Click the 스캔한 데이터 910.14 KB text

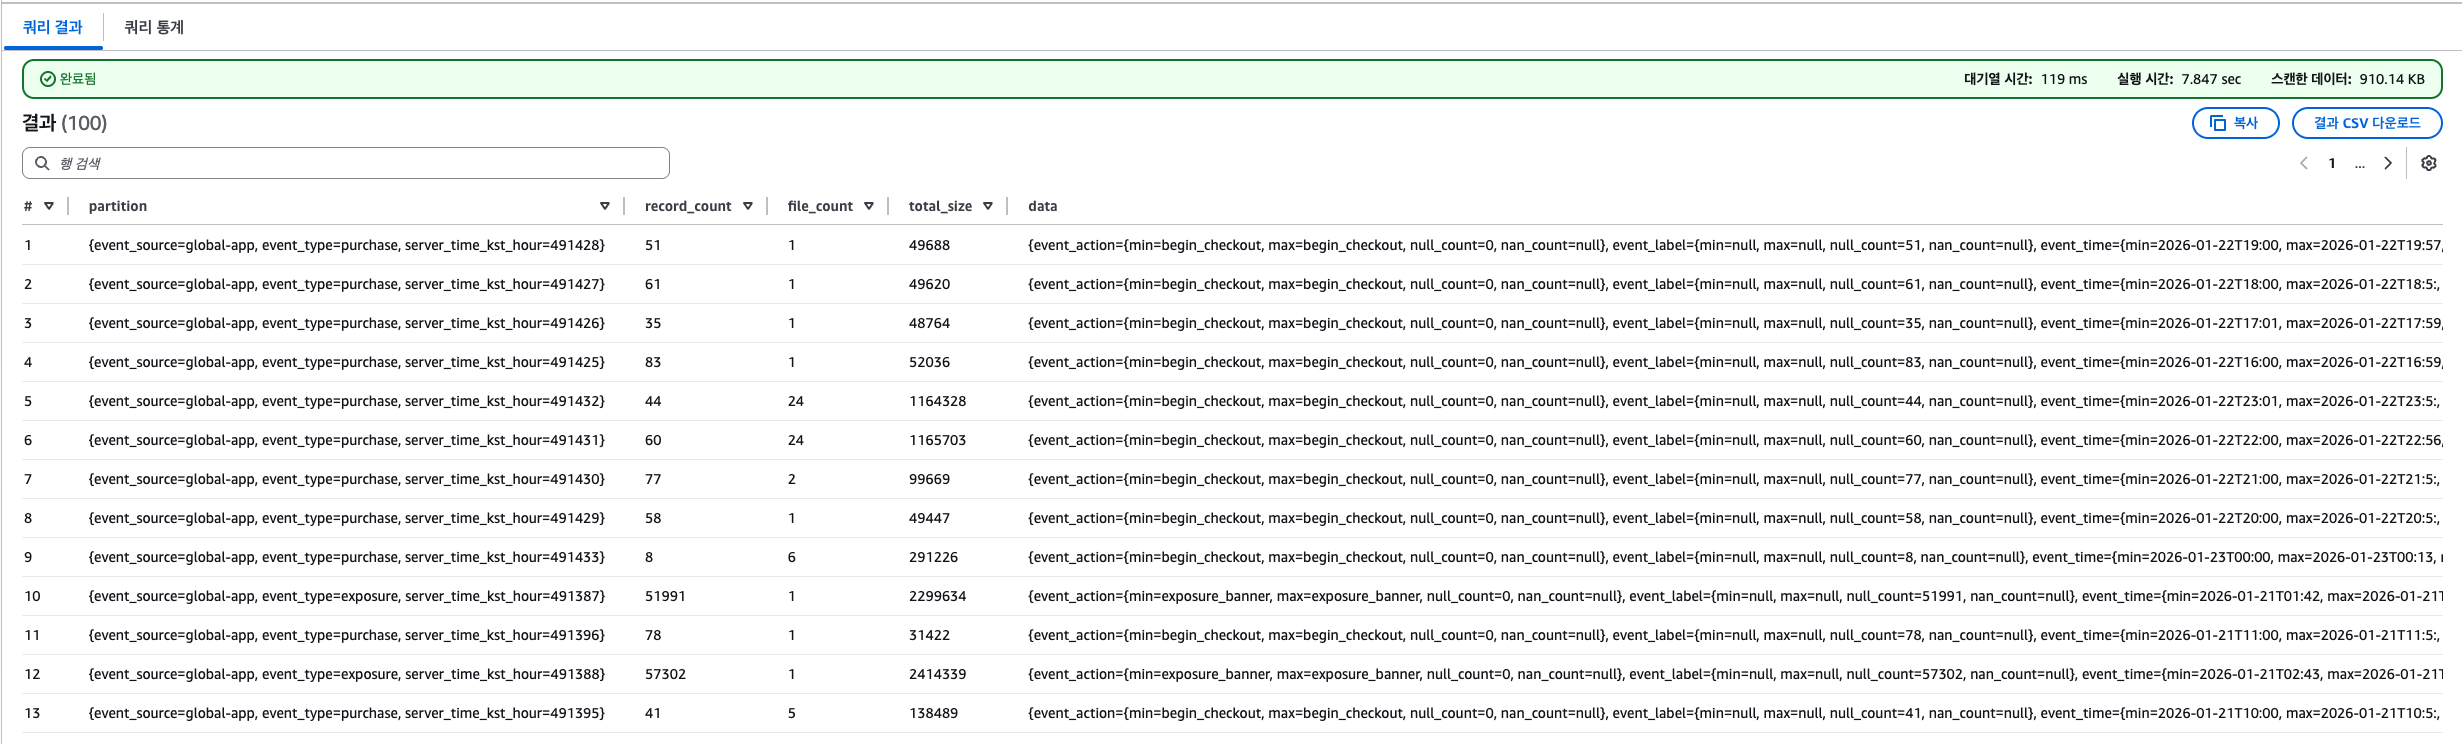tap(2348, 79)
